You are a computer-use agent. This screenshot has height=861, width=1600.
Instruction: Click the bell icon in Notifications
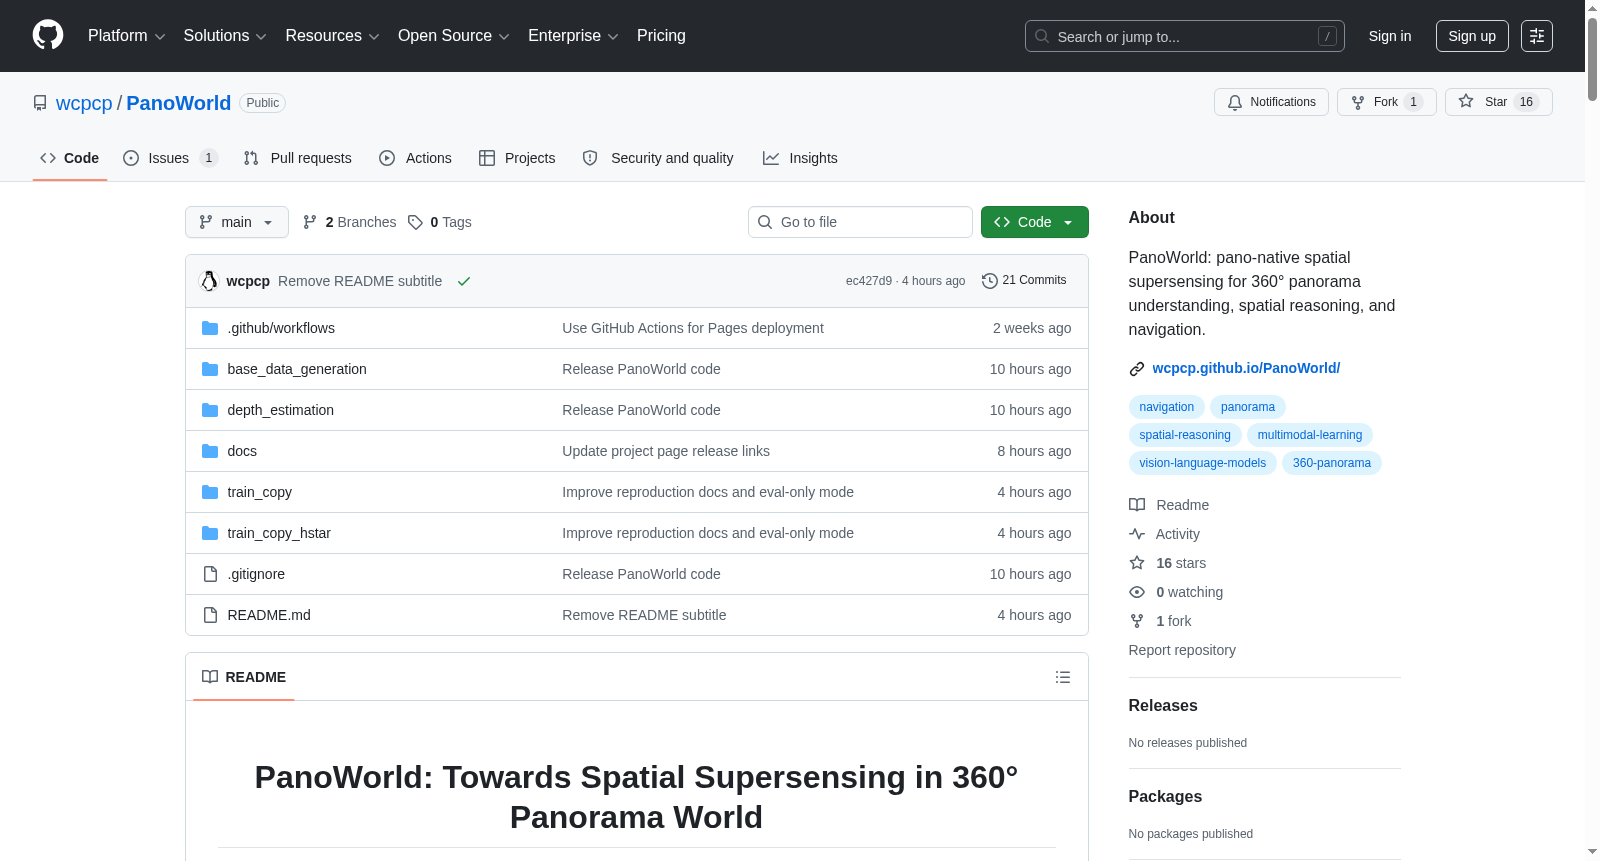(1235, 102)
